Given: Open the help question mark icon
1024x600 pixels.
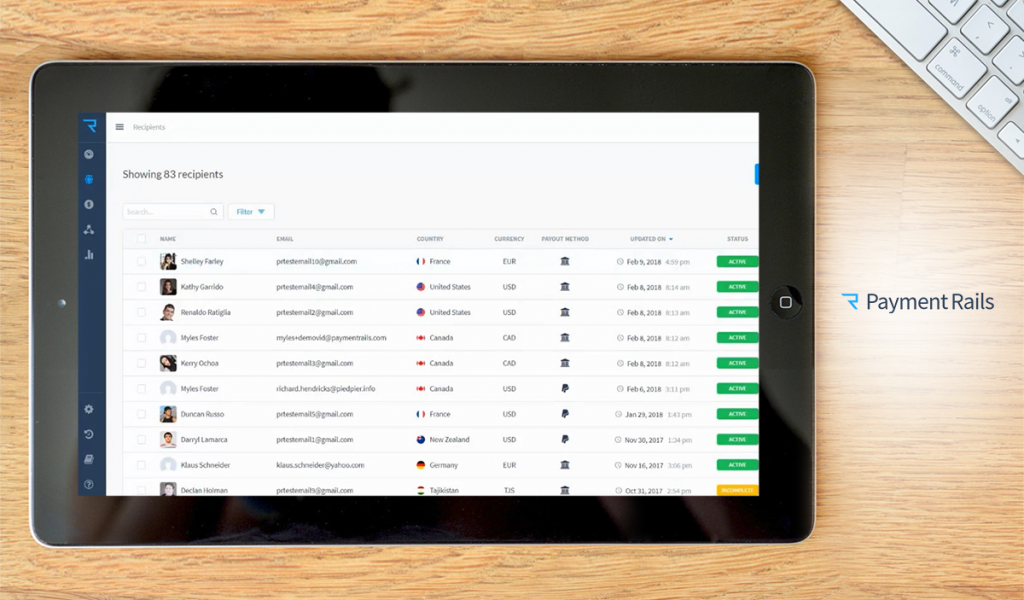Looking at the screenshot, I should [89, 483].
